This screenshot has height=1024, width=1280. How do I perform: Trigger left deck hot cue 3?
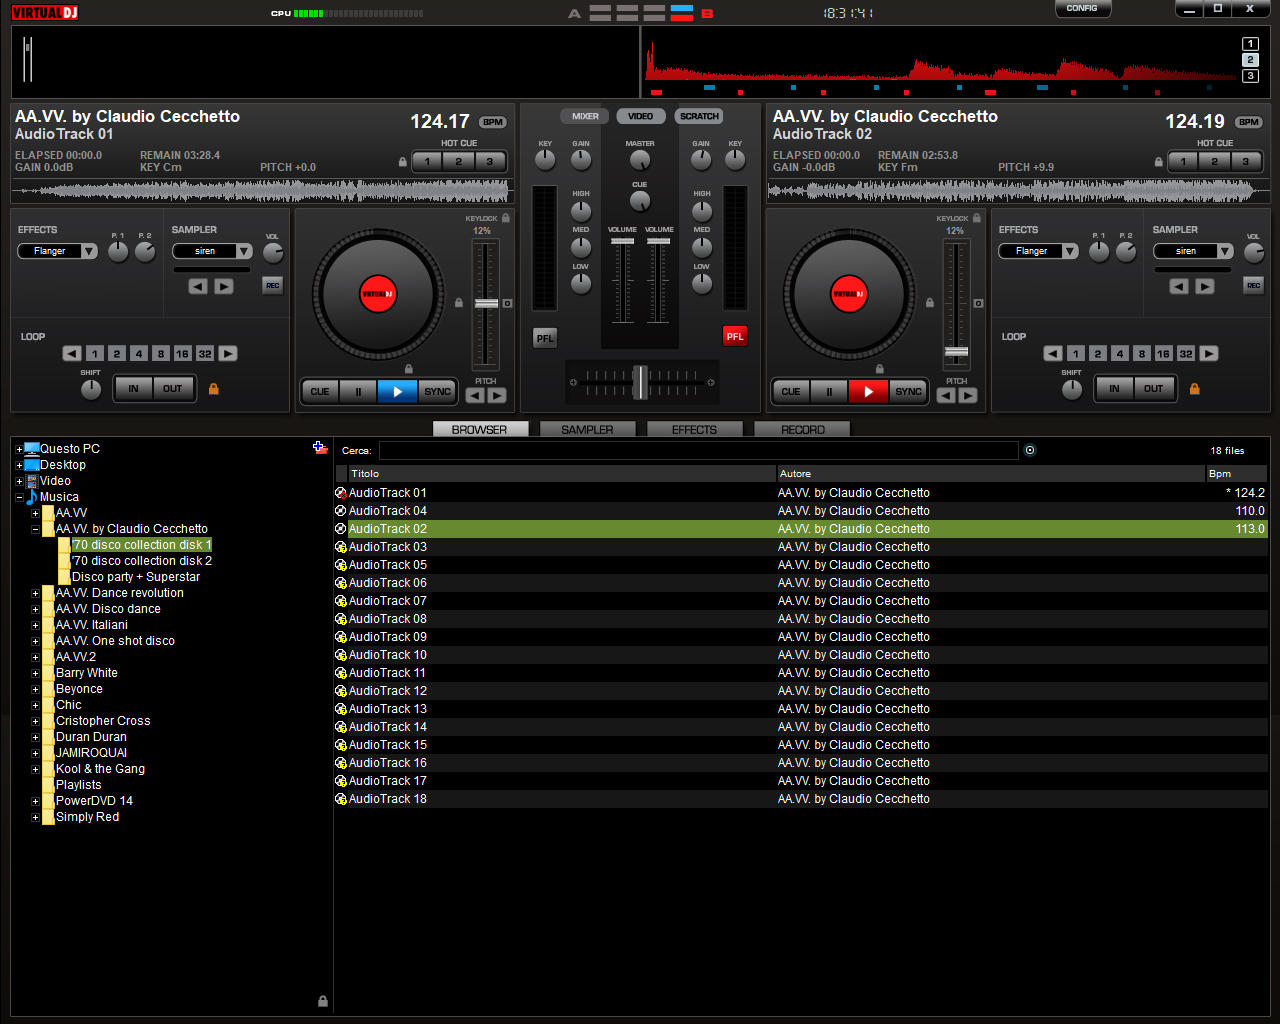490,161
